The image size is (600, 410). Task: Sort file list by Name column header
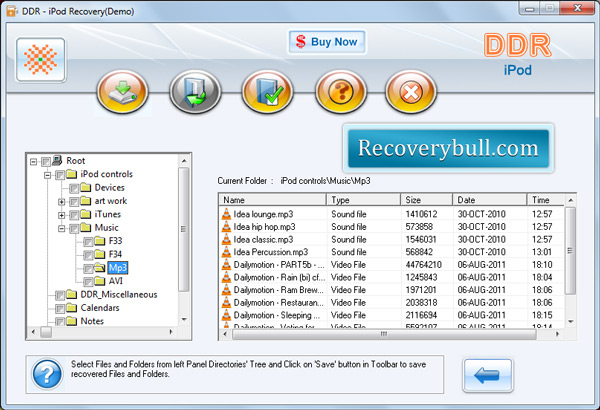click(x=272, y=200)
